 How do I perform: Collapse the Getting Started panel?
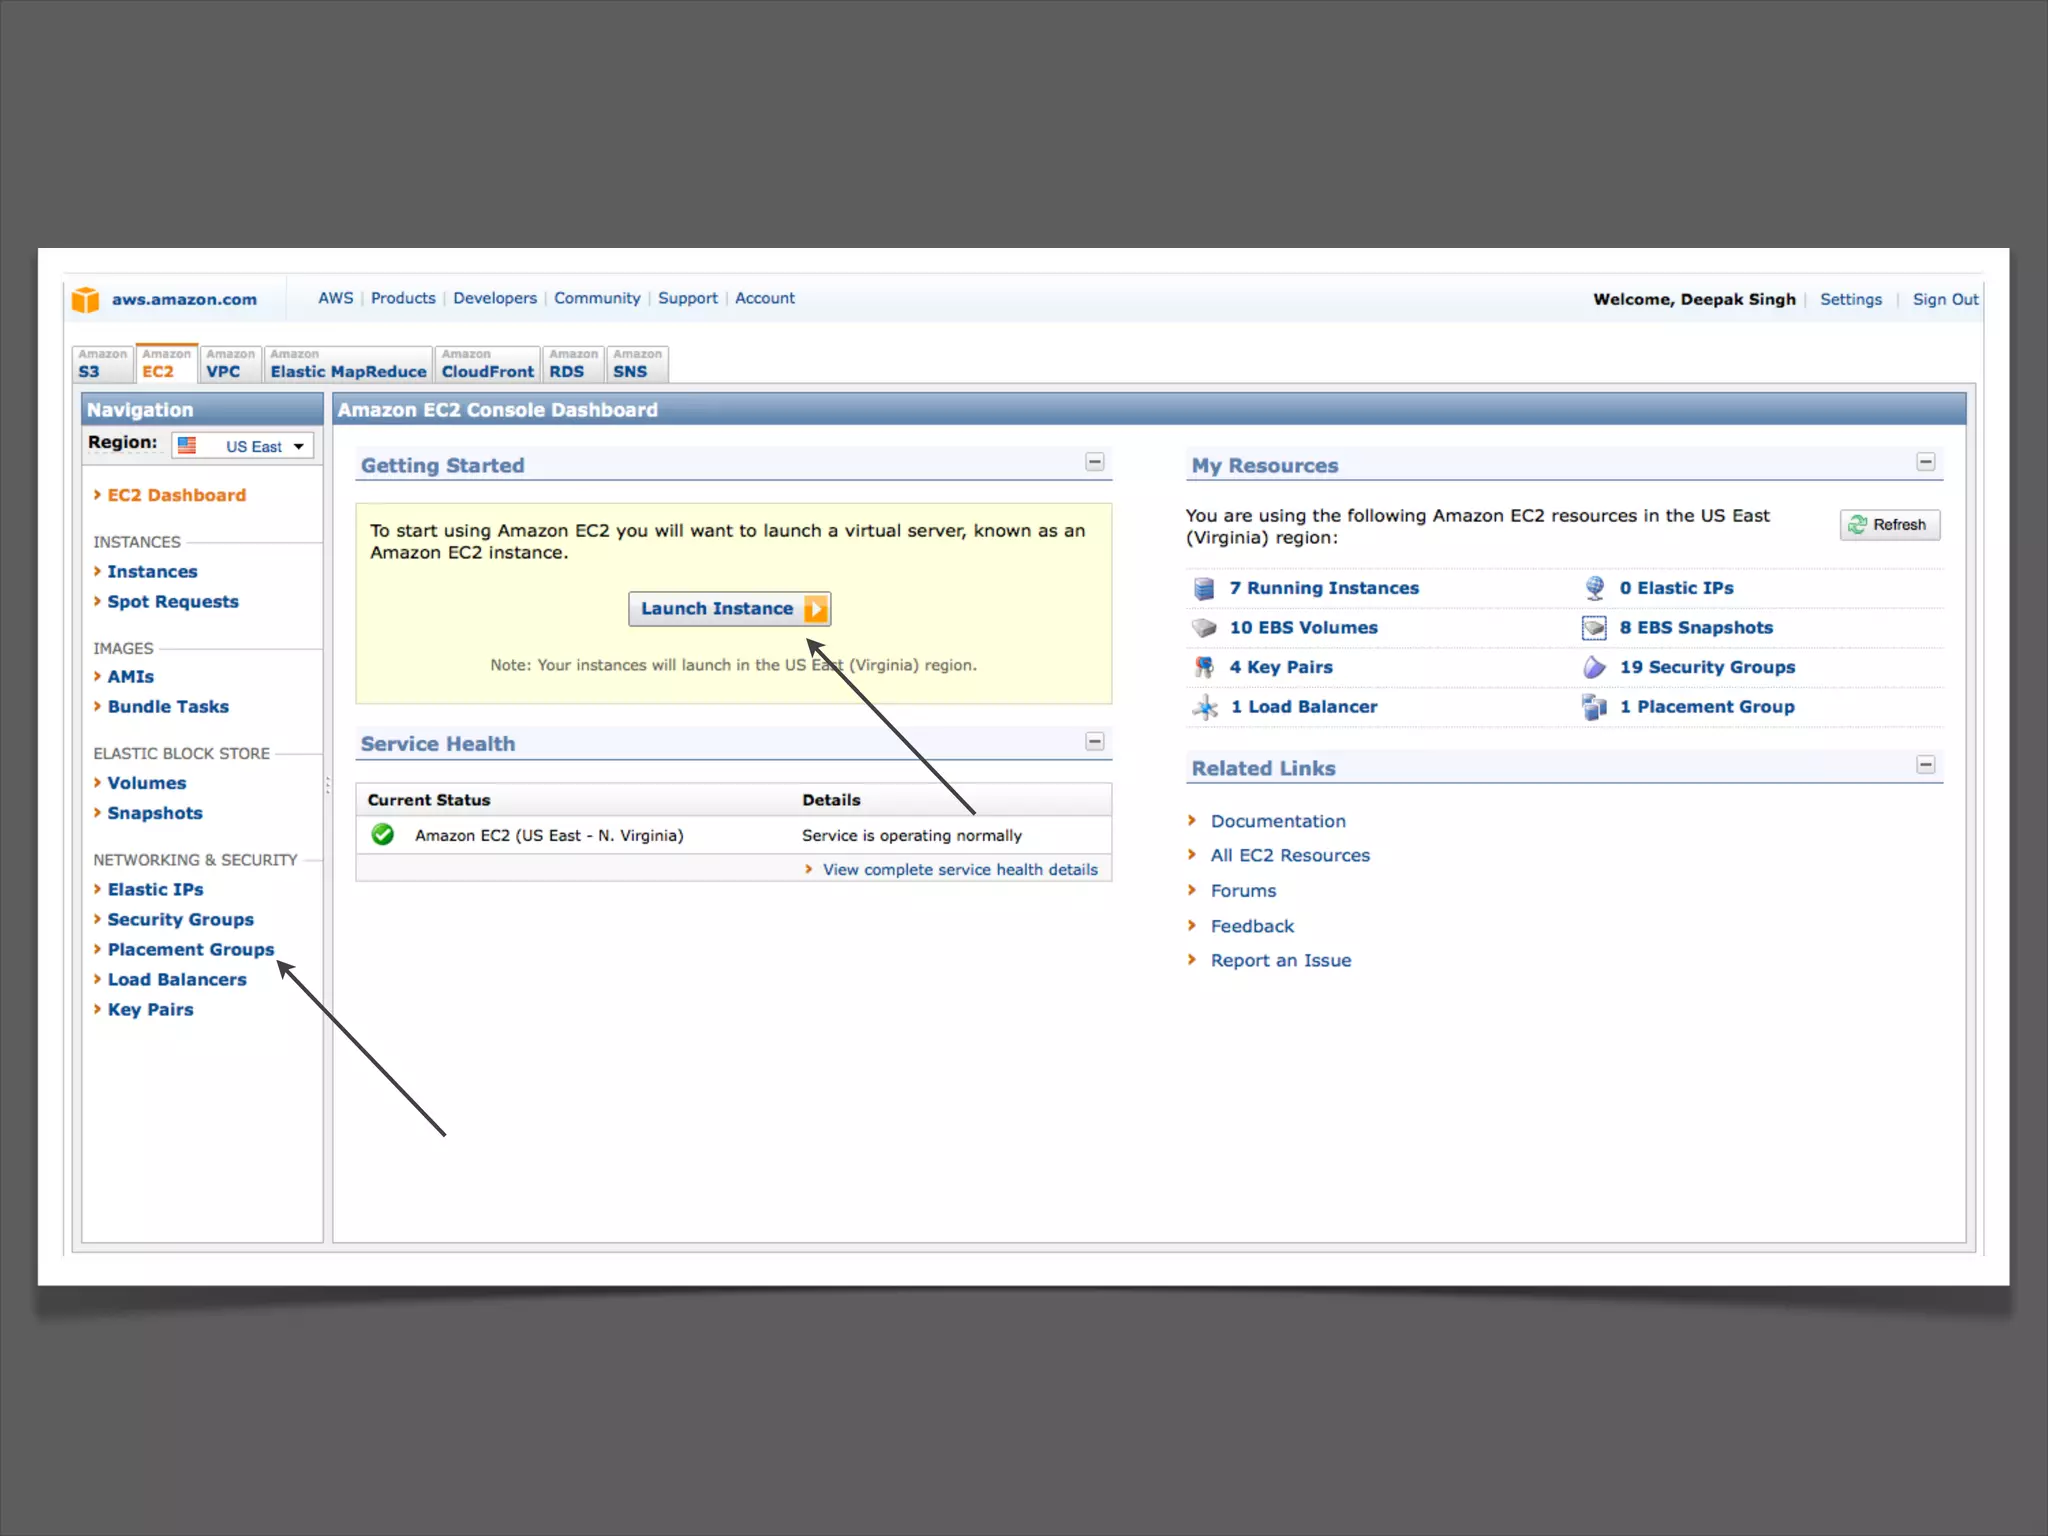coord(1095,462)
